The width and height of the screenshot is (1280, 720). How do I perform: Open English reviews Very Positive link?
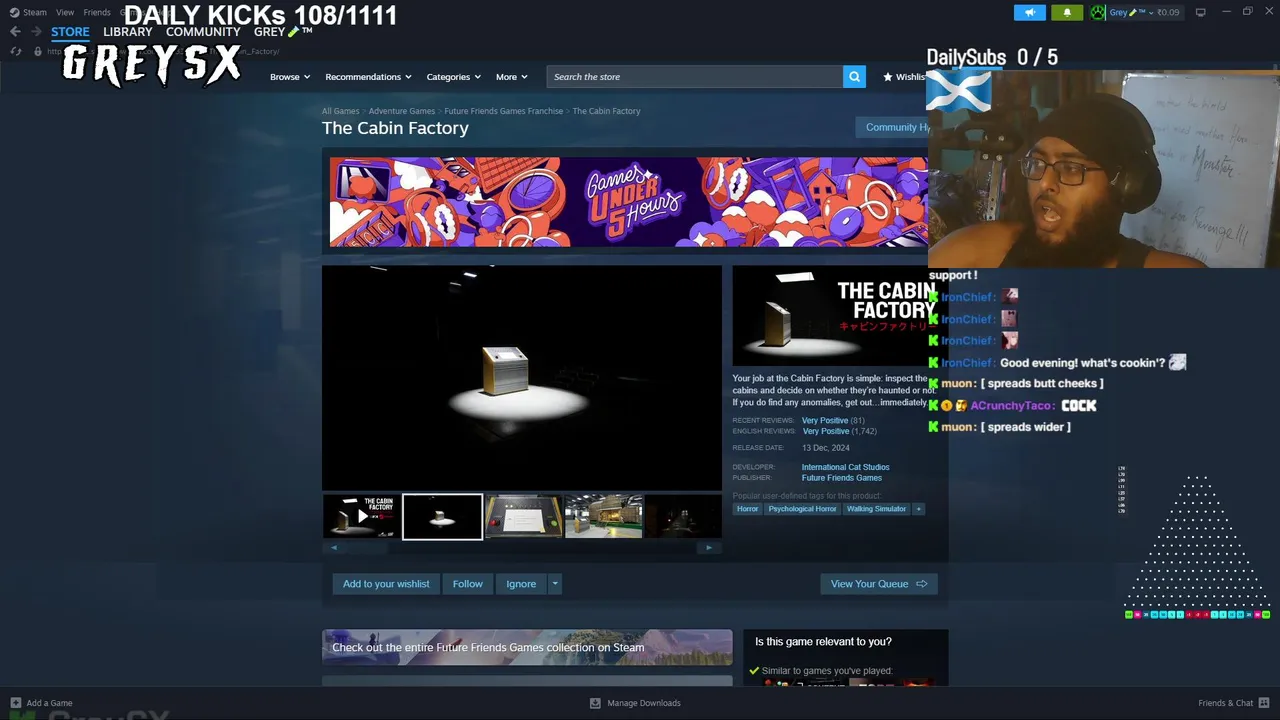click(x=824, y=431)
